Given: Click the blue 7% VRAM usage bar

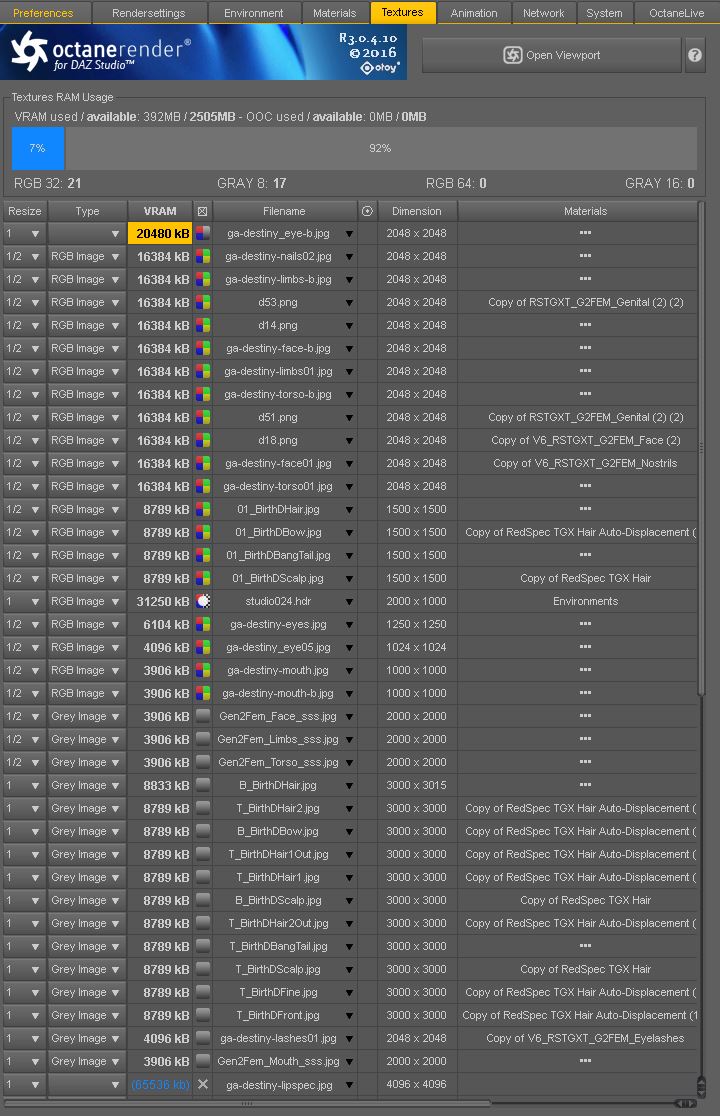Looking at the screenshot, I should coord(38,148).
